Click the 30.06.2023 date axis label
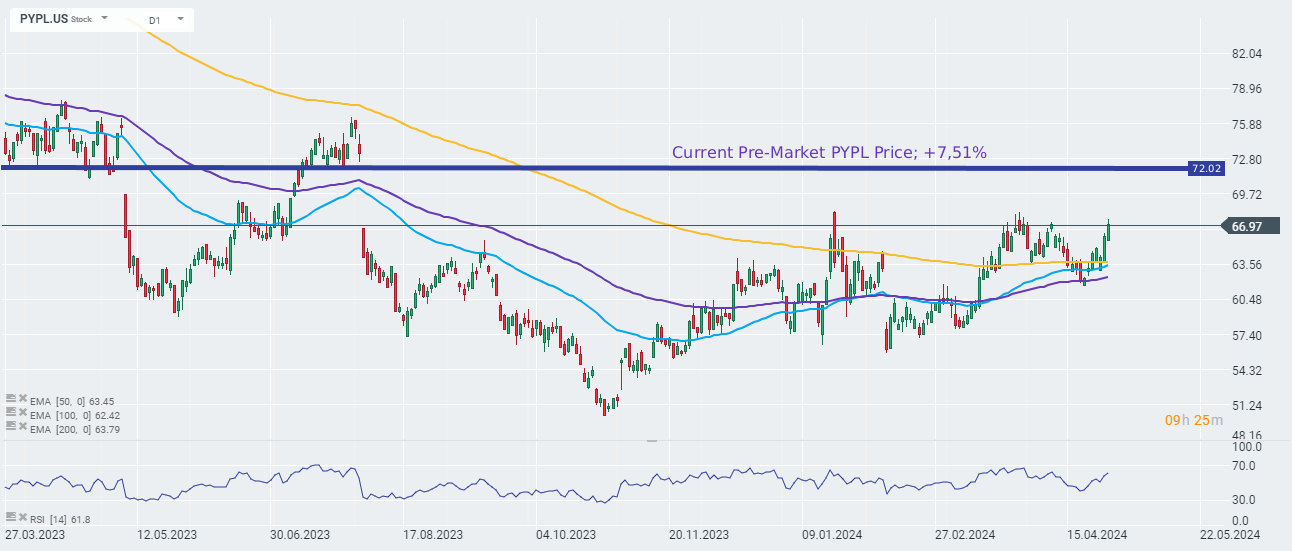Image resolution: width=1292 pixels, height=551 pixels. tap(302, 536)
